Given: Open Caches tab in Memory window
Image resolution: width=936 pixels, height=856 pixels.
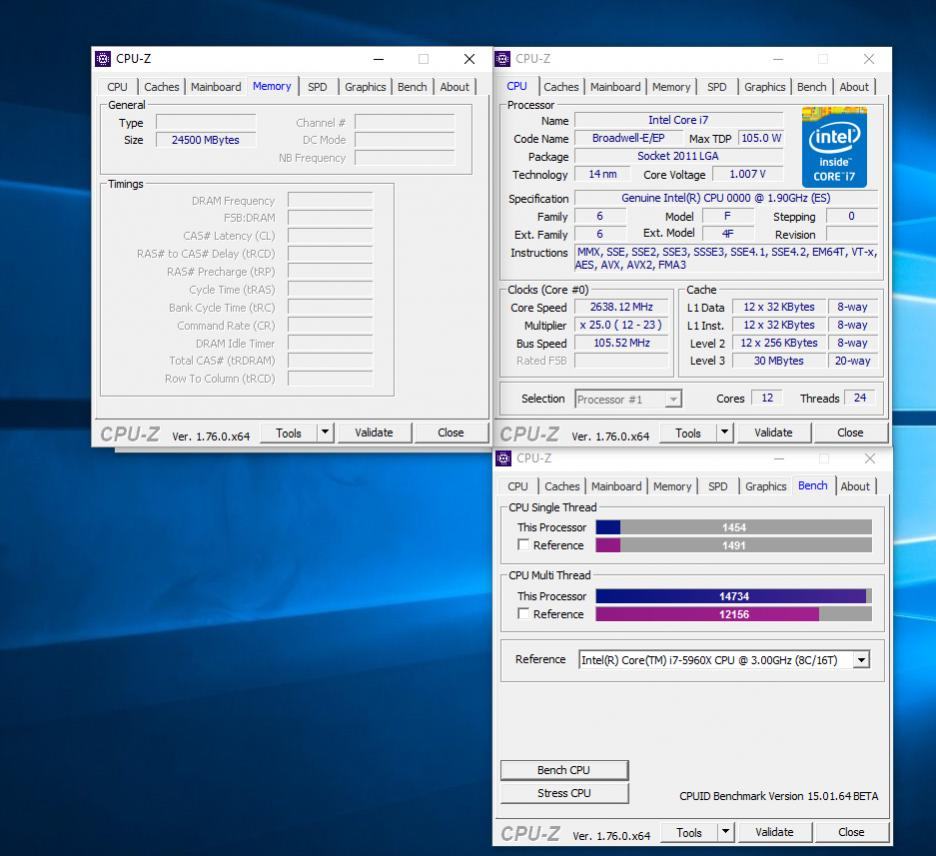Looking at the screenshot, I should pos(161,87).
